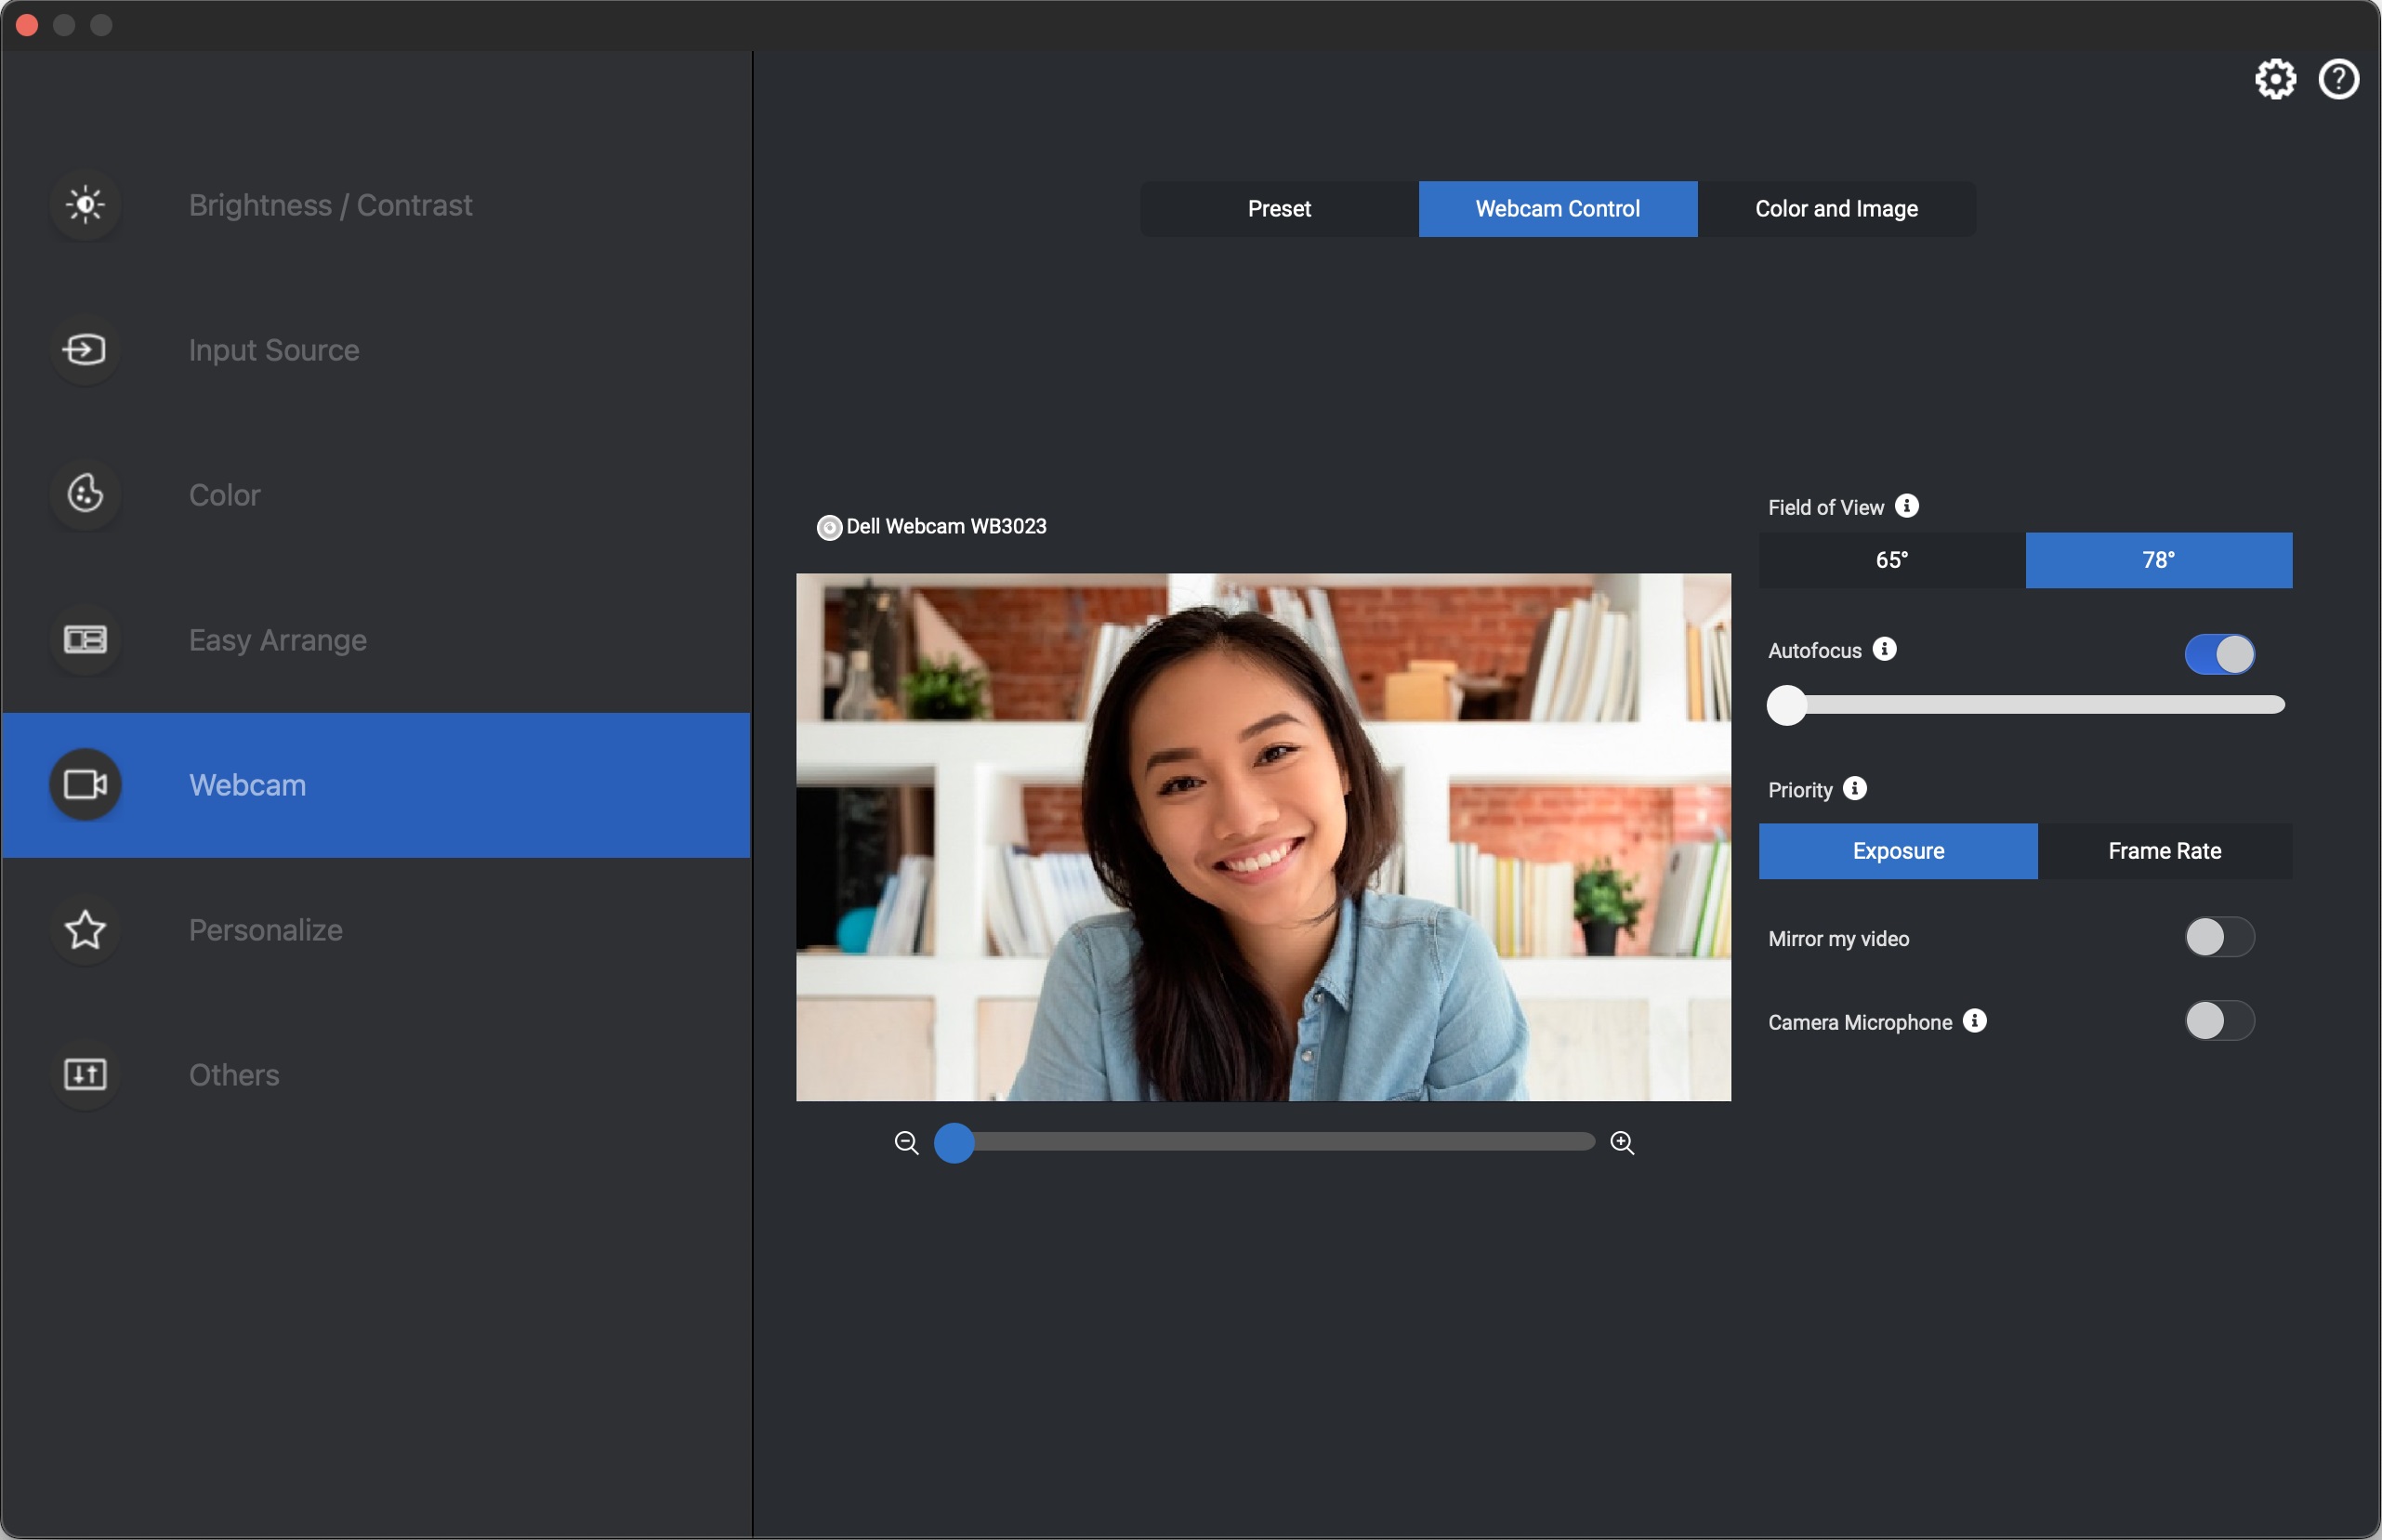Toggle Mirror my video off
This screenshot has width=2382, height=1540.
pyautogui.click(x=2218, y=936)
